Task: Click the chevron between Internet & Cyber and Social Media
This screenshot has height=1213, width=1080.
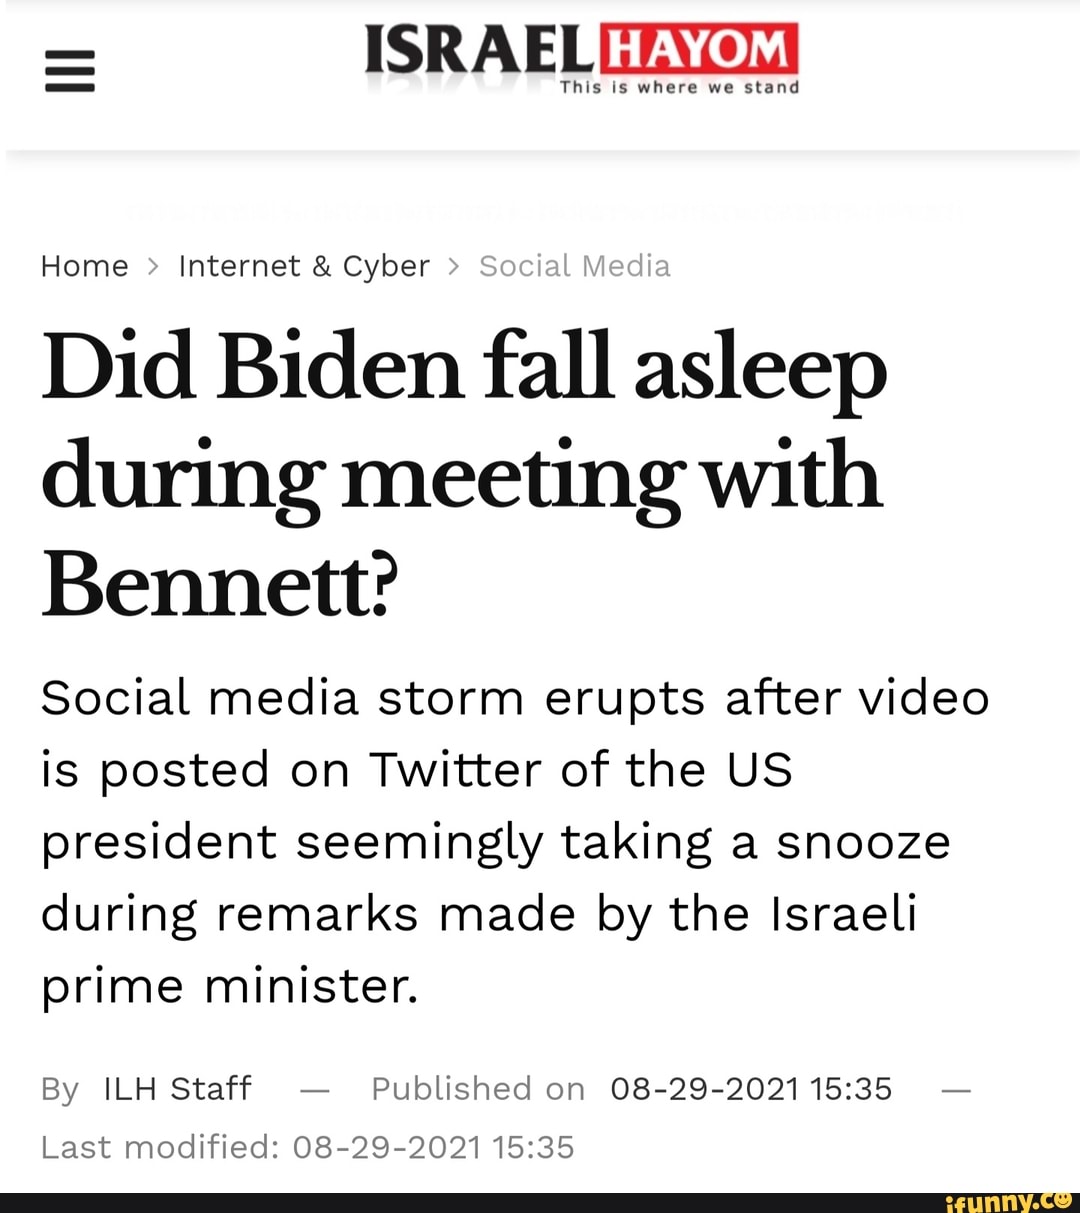Action: (x=453, y=265)
